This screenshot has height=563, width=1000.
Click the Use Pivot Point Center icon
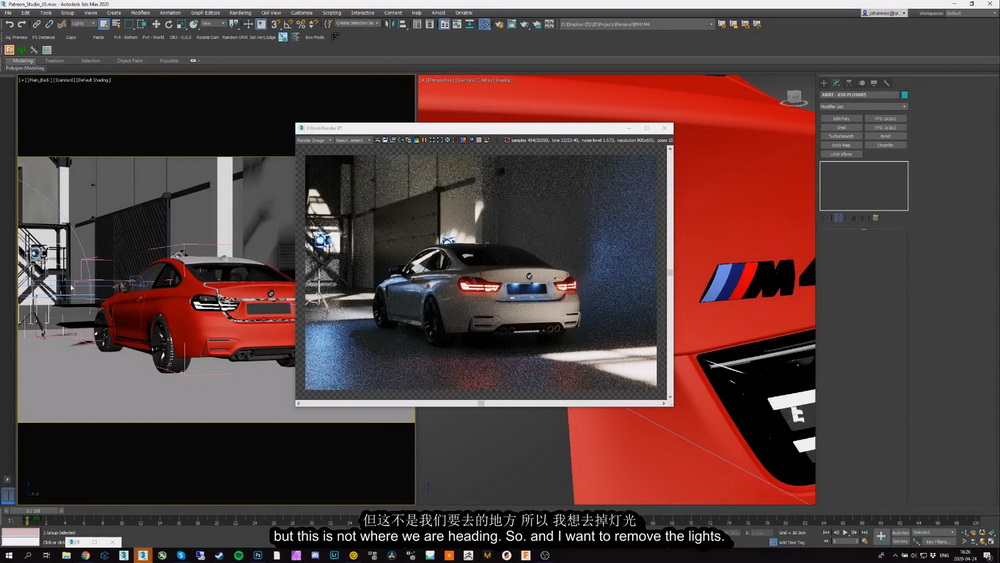(234, 24)
